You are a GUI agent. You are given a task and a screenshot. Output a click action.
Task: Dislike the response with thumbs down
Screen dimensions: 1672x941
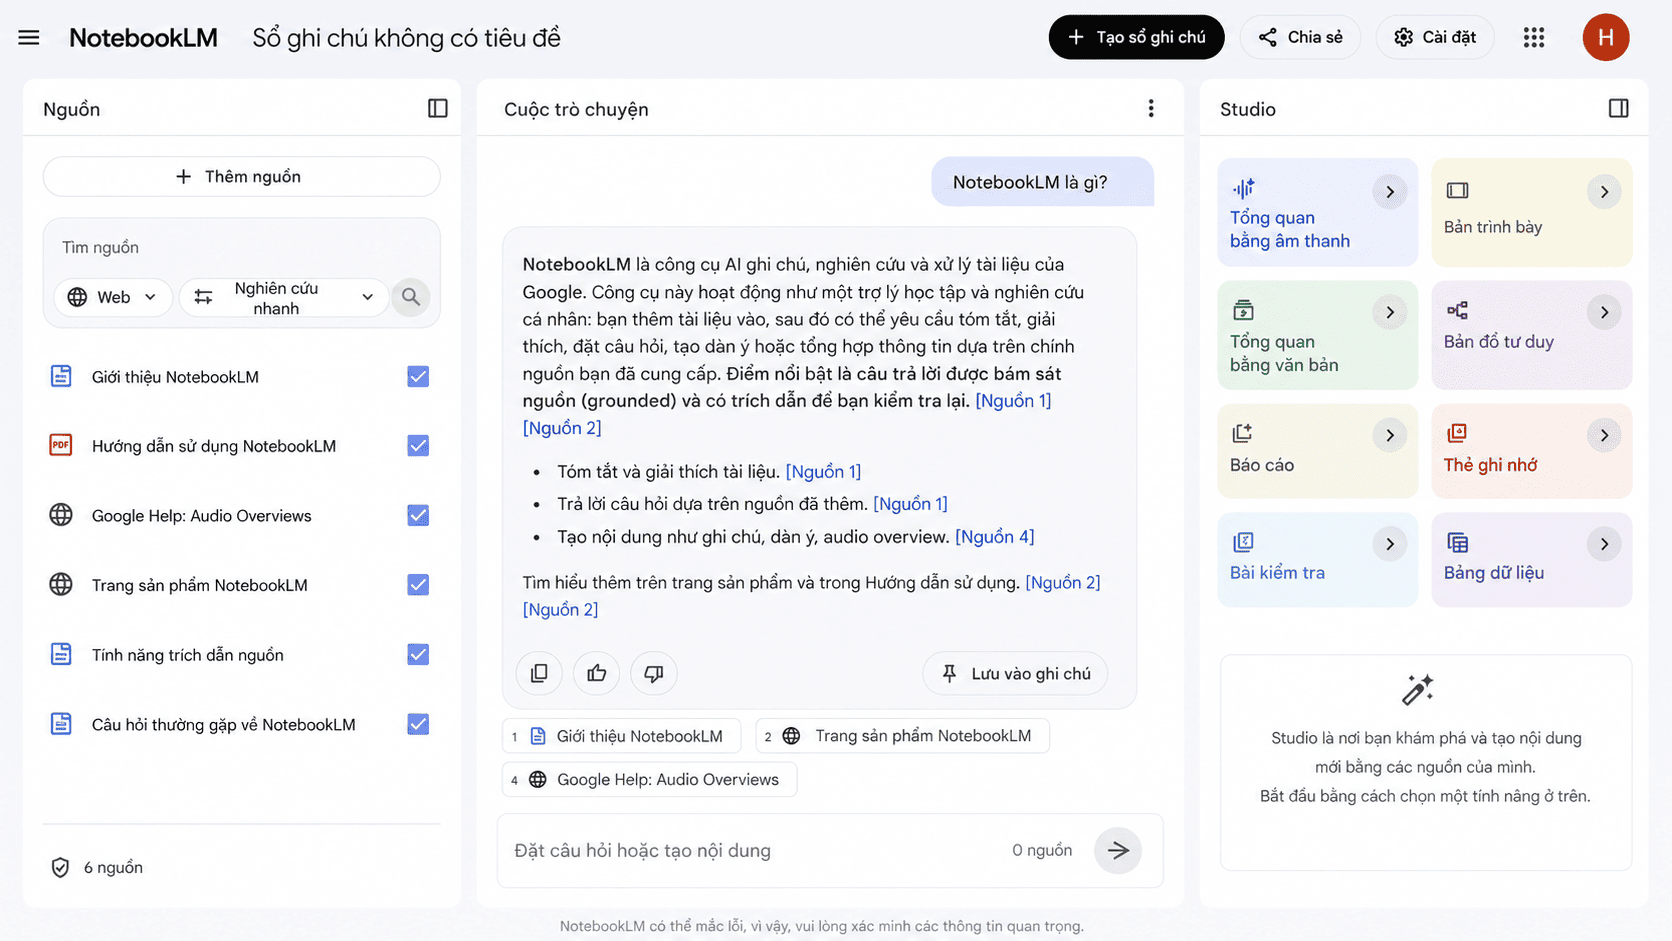(x=654, y=673)
